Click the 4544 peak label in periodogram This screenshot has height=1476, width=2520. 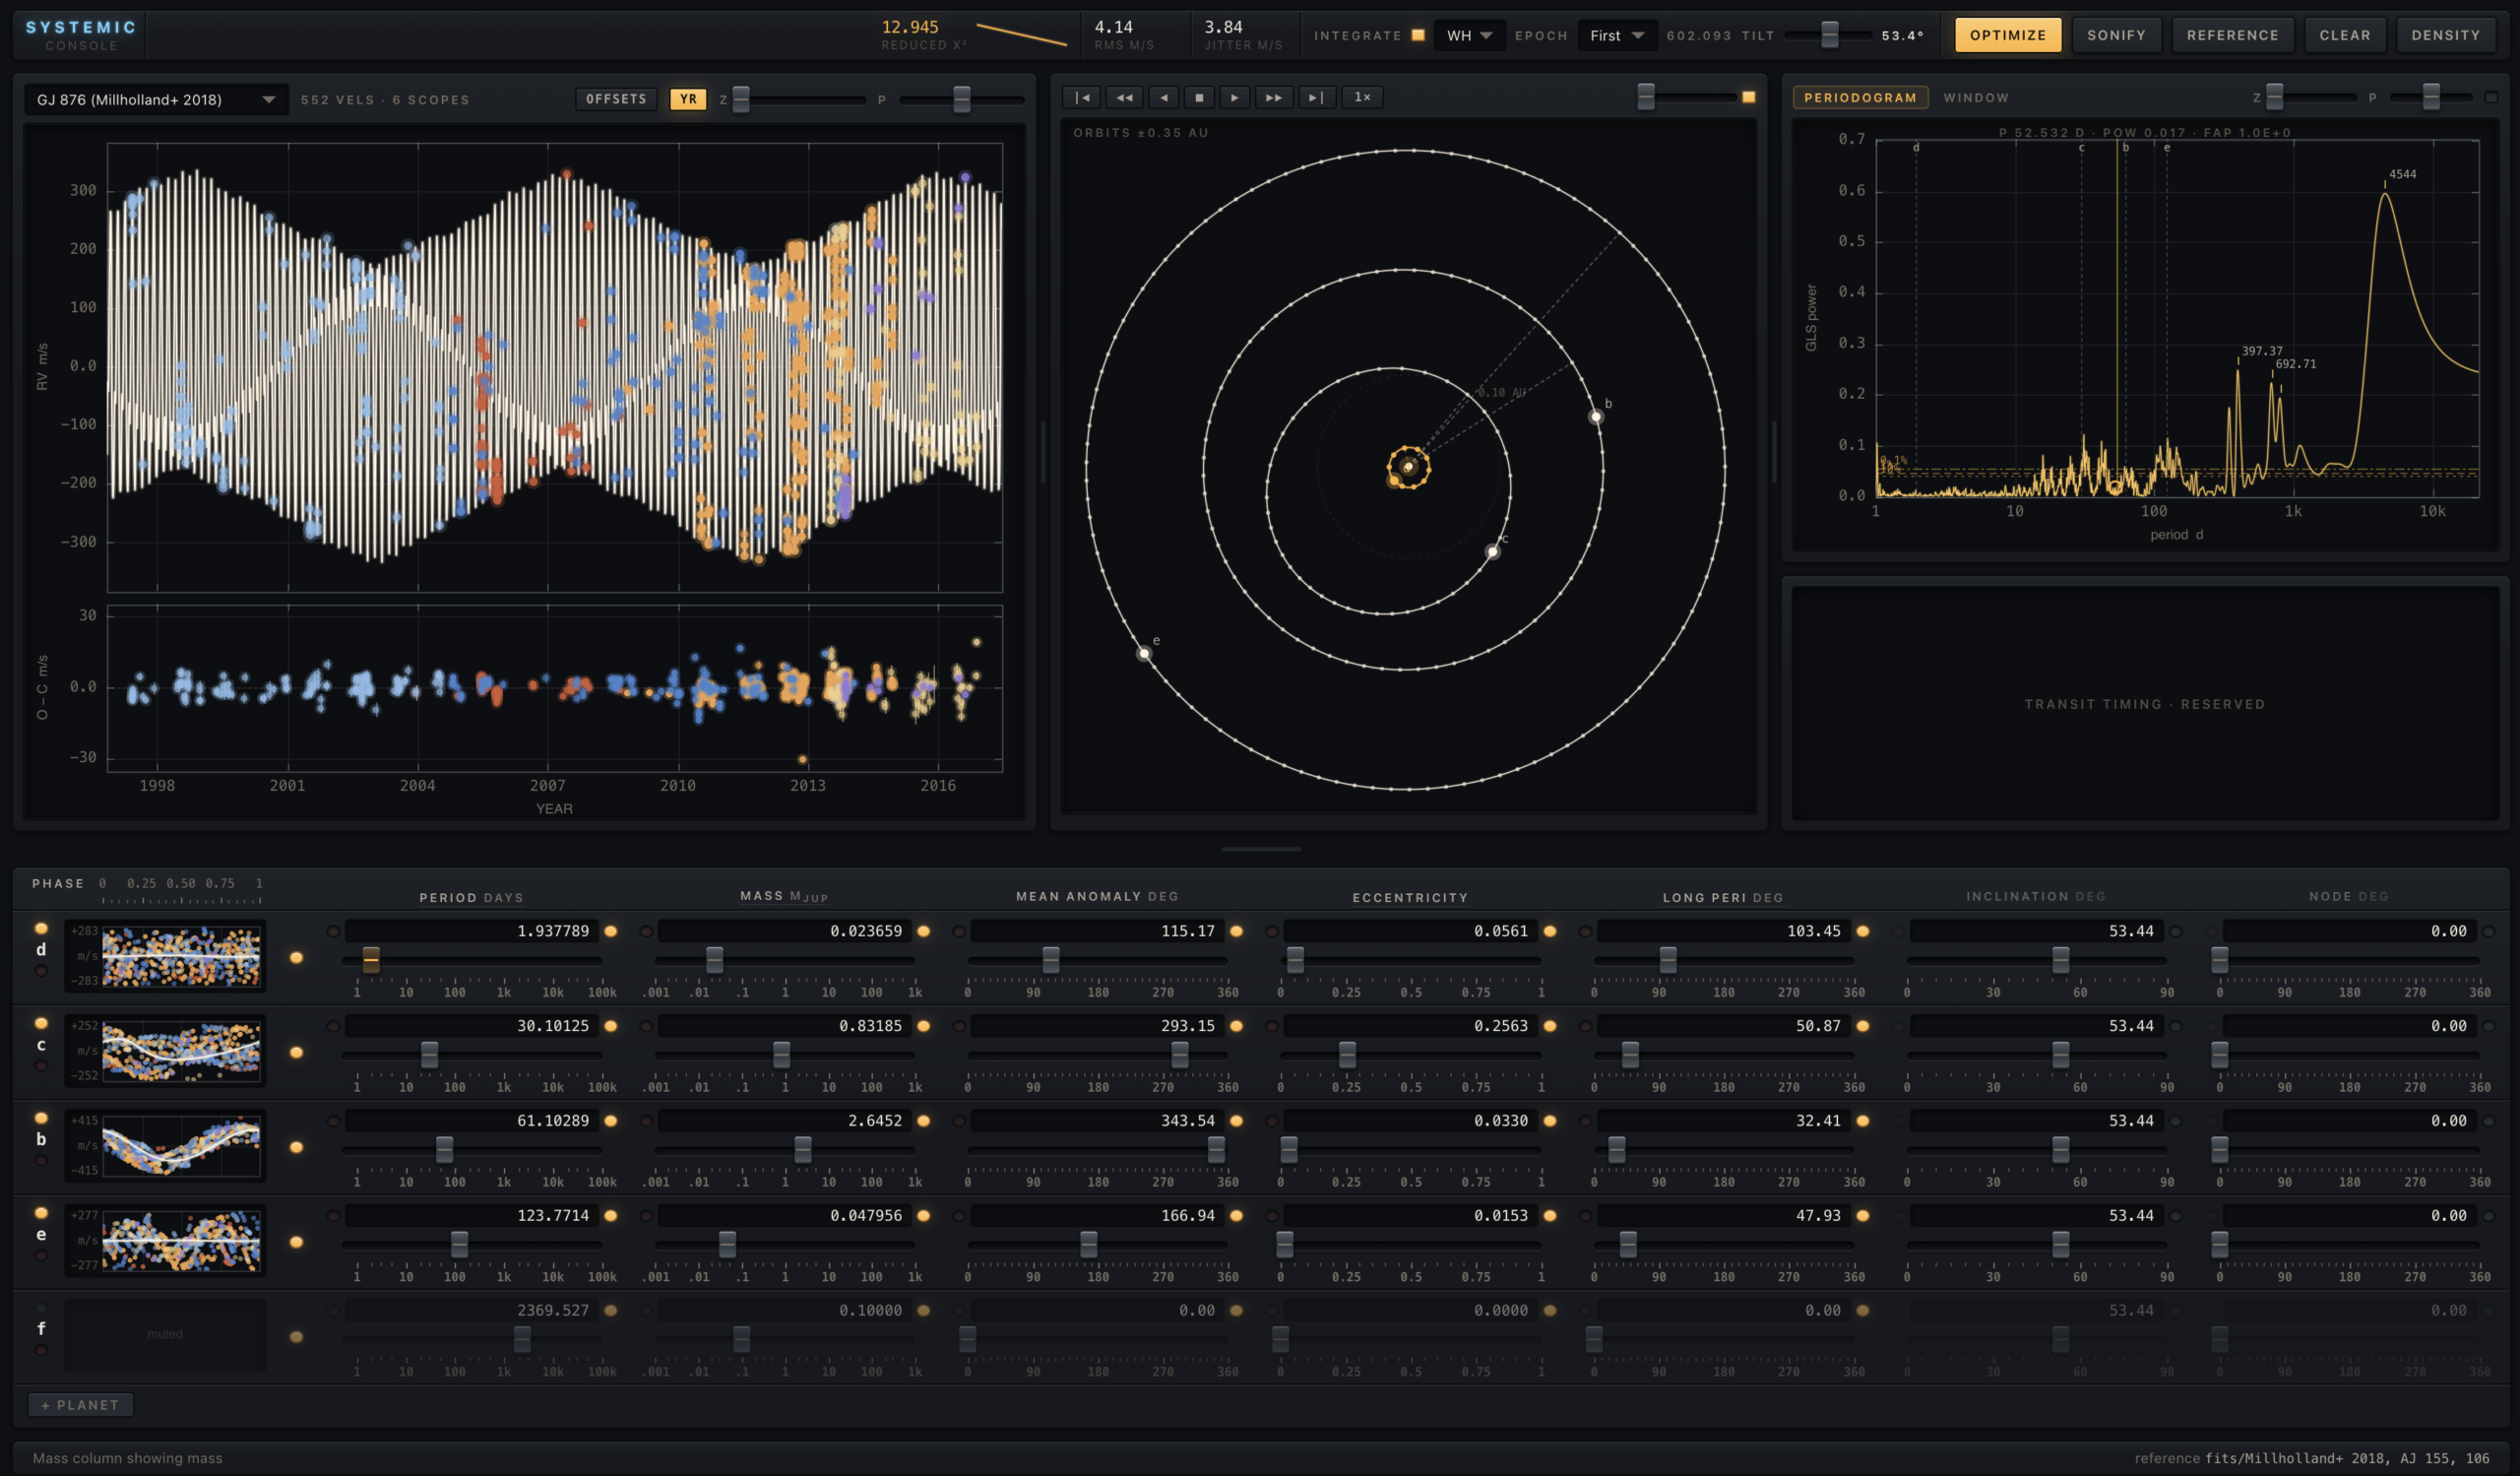pos(2402,175)
